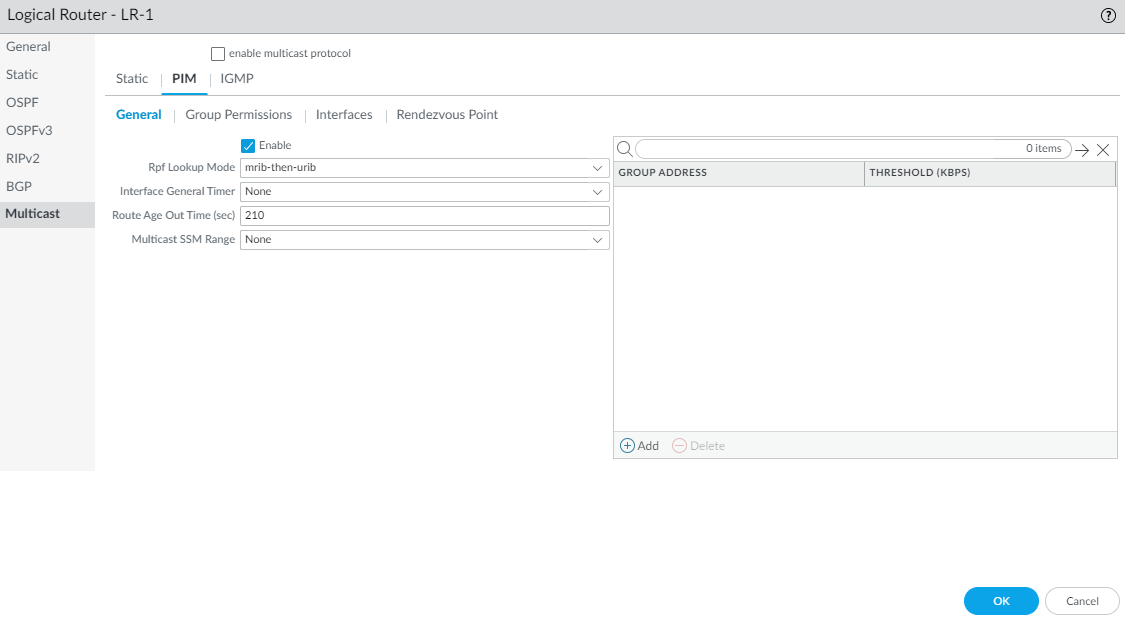This screenshot has width=1125, height=628.
Task: Select the Group Permissions sub-tab
Action: pyautogui.click(x=239, y=115)
